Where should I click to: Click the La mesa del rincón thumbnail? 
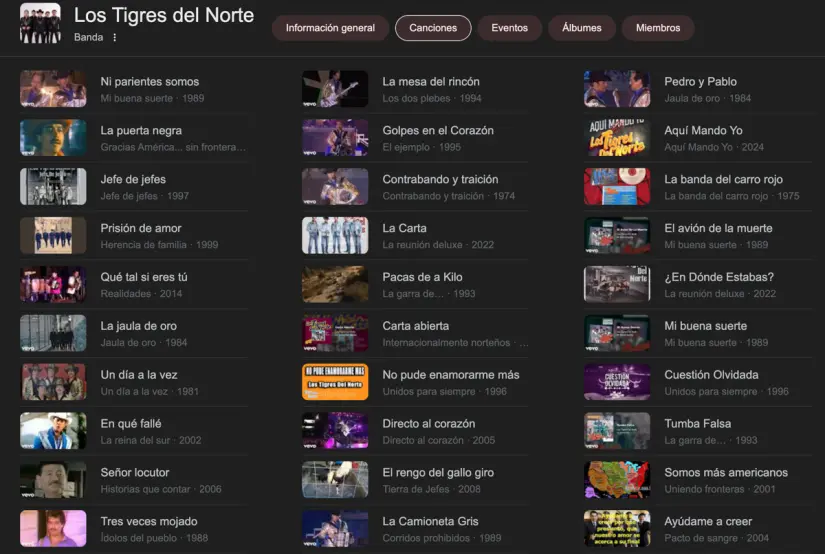[x=335, y=89]
